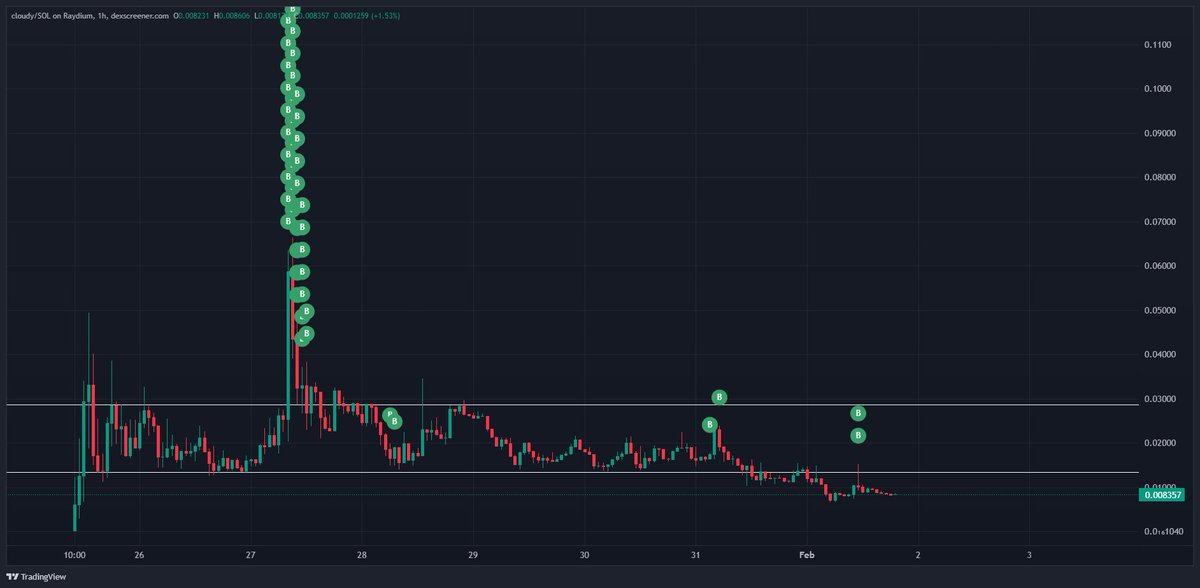Click the 31 date label on time axis
Viewport: 1200px width, 588px height.
pos(696,553)
